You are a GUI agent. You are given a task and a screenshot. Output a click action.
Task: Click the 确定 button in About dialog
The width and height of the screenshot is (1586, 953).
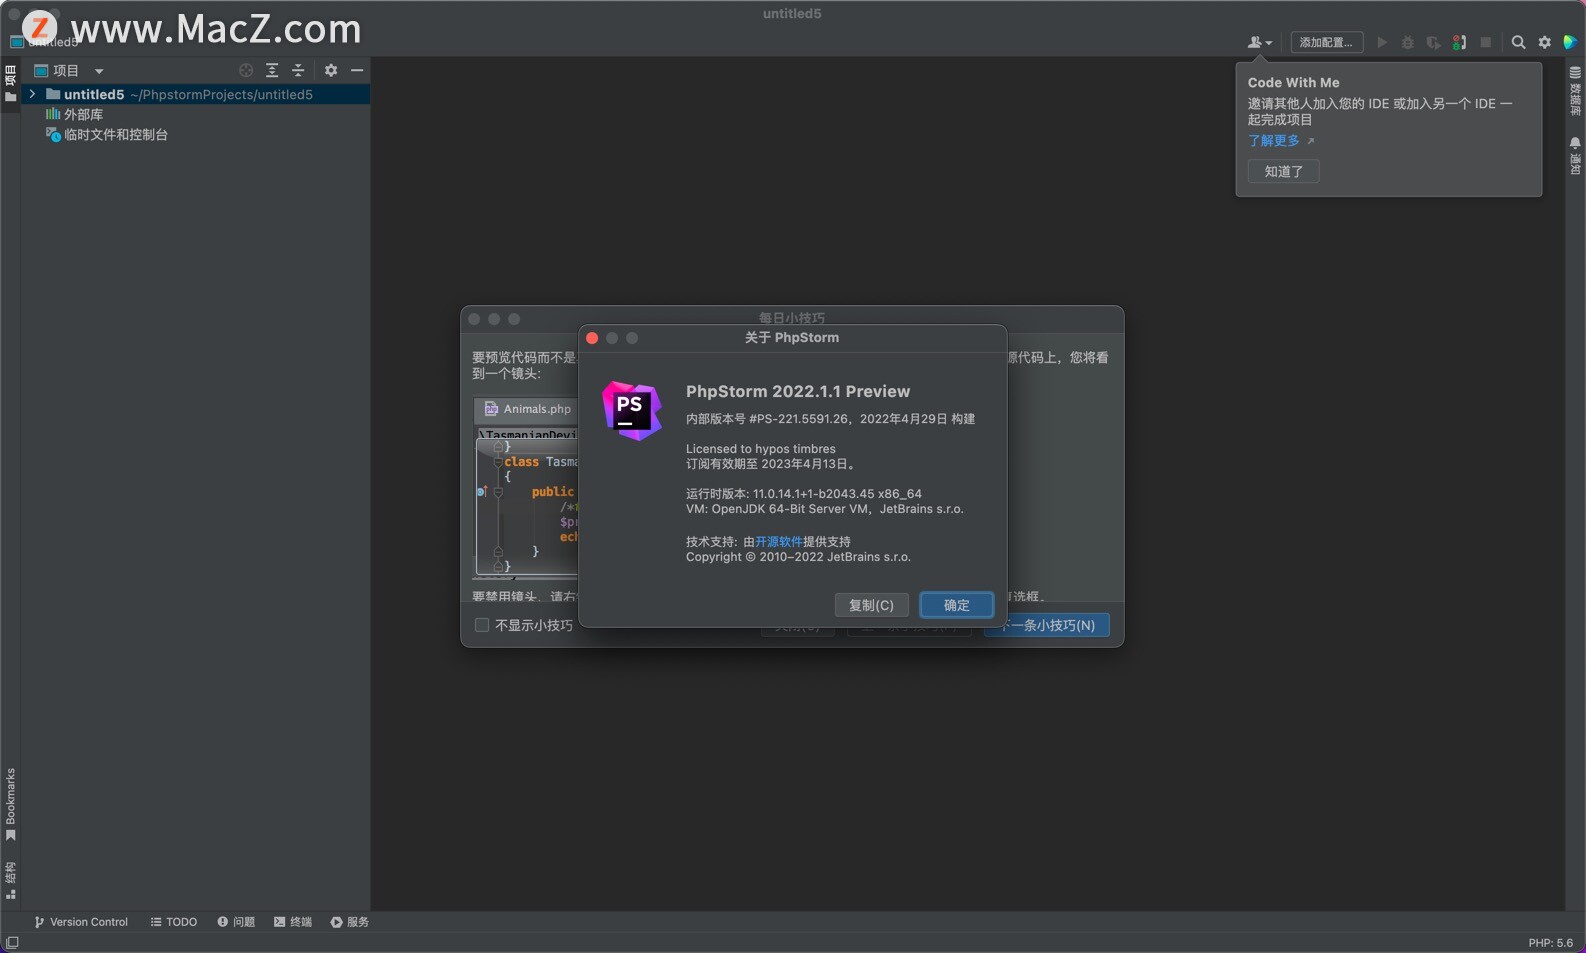tap(956, 605)
